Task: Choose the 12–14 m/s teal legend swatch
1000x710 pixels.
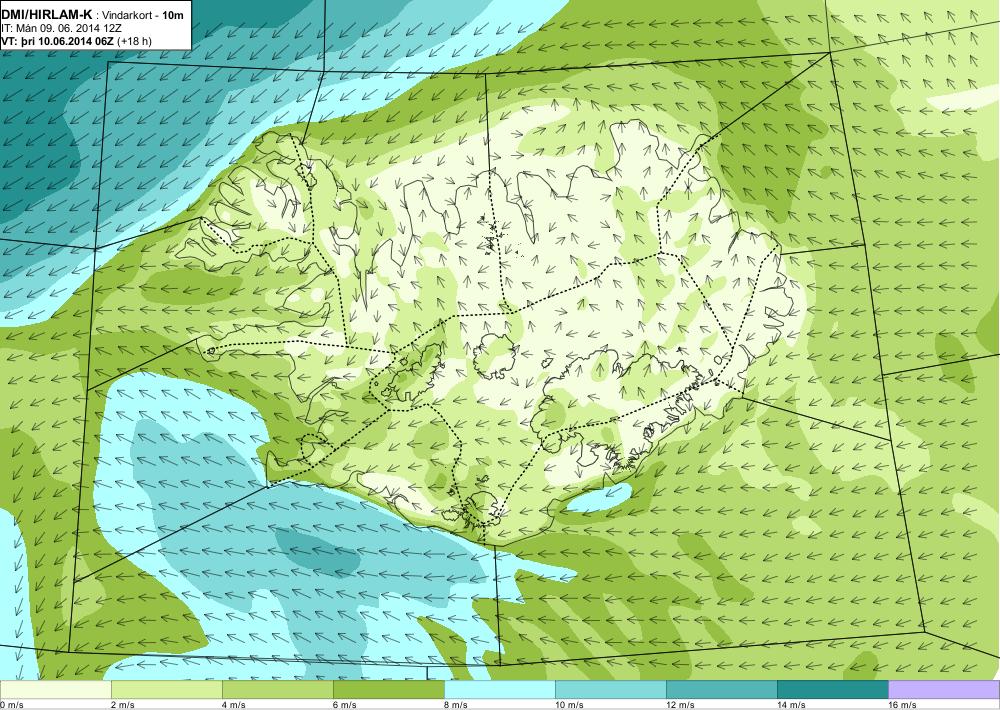Action: pos(721,690)
